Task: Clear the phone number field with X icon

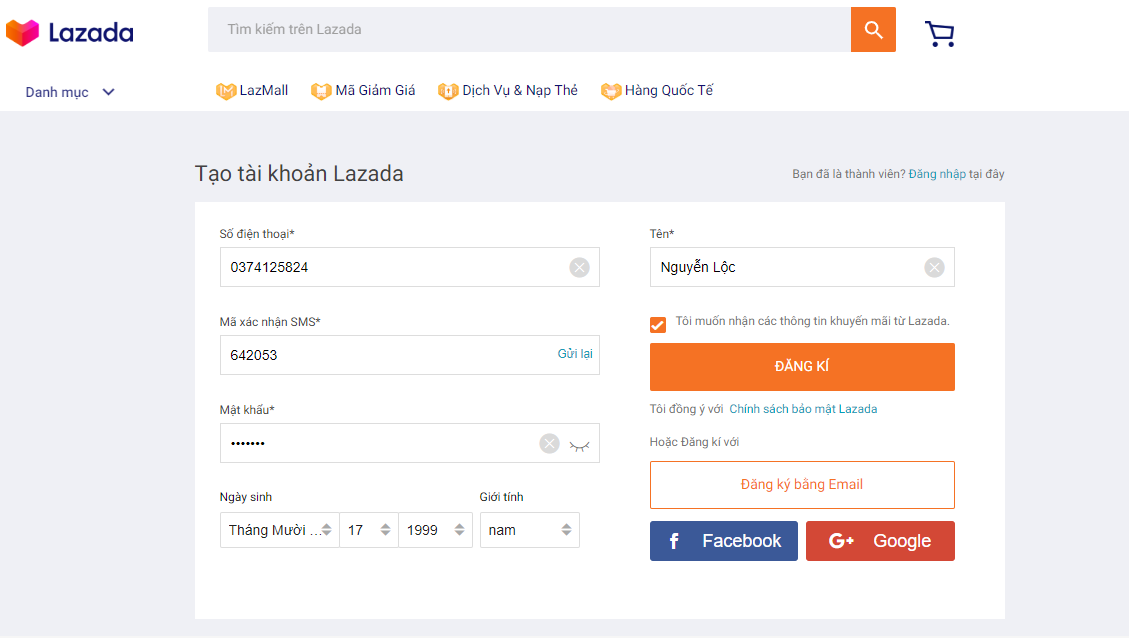Action: click(579, 267)
